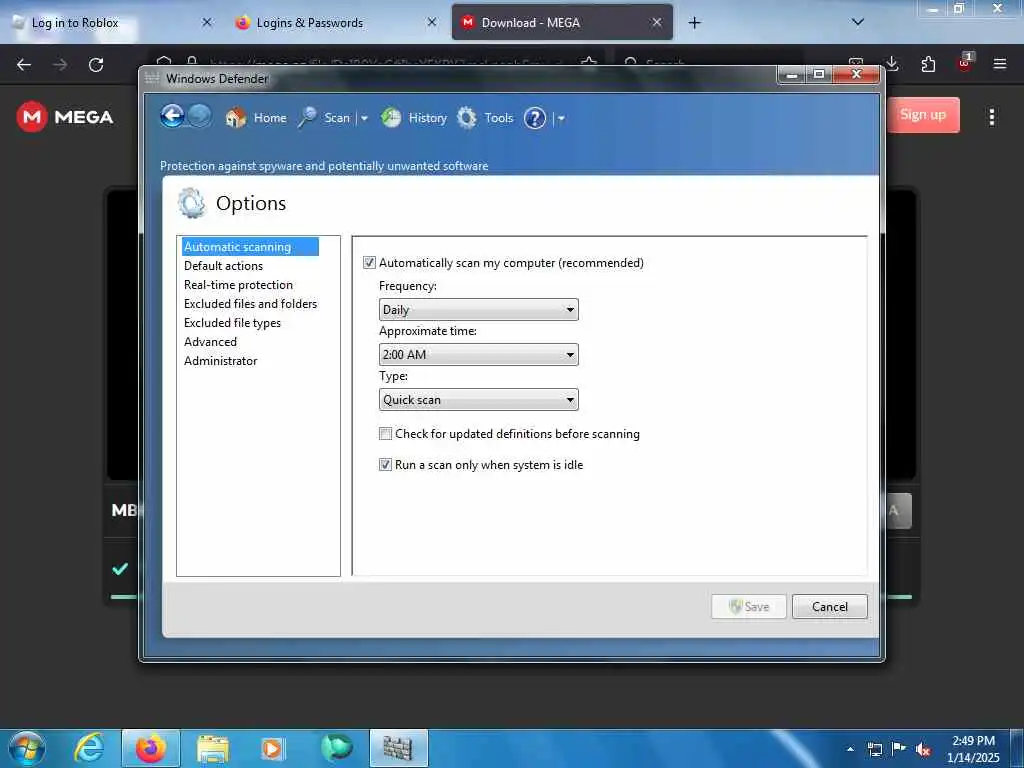Viewport: 1024px width, 768px height.
Task: Select Real-time protection option
Action: pos(238,285)
